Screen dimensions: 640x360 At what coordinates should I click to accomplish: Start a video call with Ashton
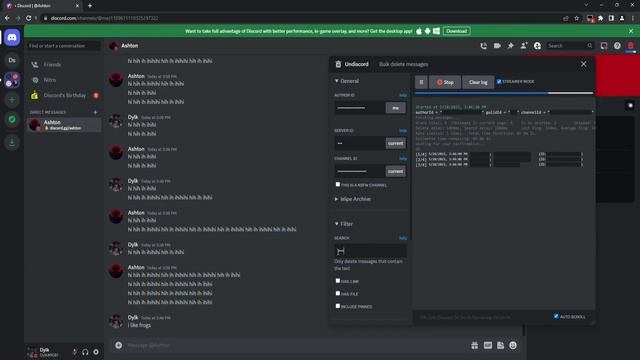click(497, 46)
